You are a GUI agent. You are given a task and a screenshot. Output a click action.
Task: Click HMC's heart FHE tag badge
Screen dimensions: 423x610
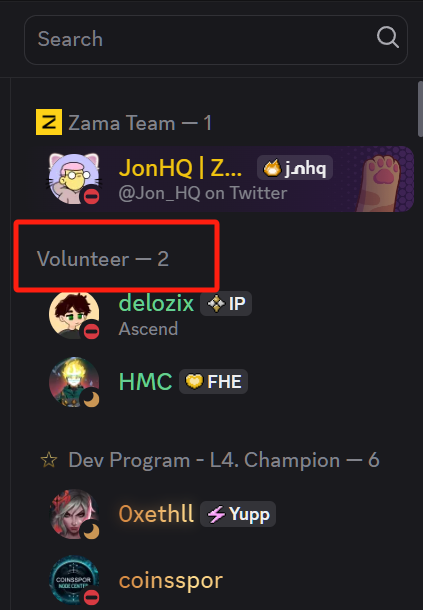coord(213,381)
